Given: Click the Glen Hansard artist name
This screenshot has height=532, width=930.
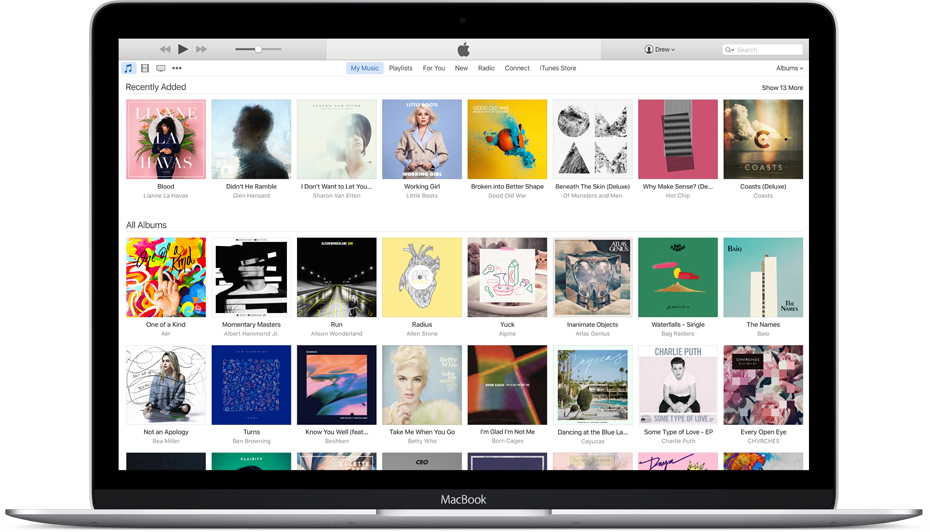Looking at the screenshot, I should 251,196.
